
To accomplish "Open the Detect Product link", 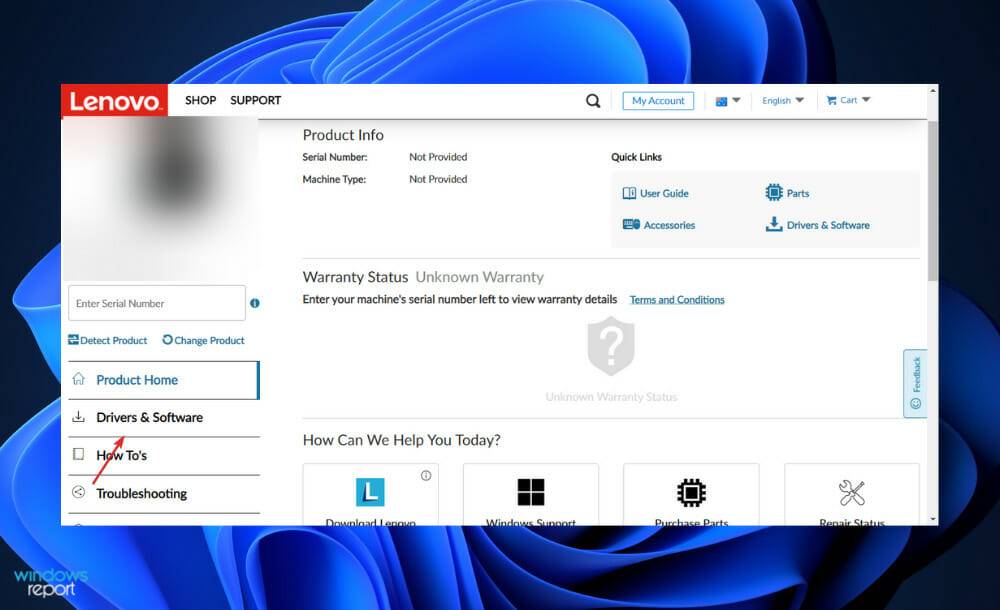I will [107, 340].
